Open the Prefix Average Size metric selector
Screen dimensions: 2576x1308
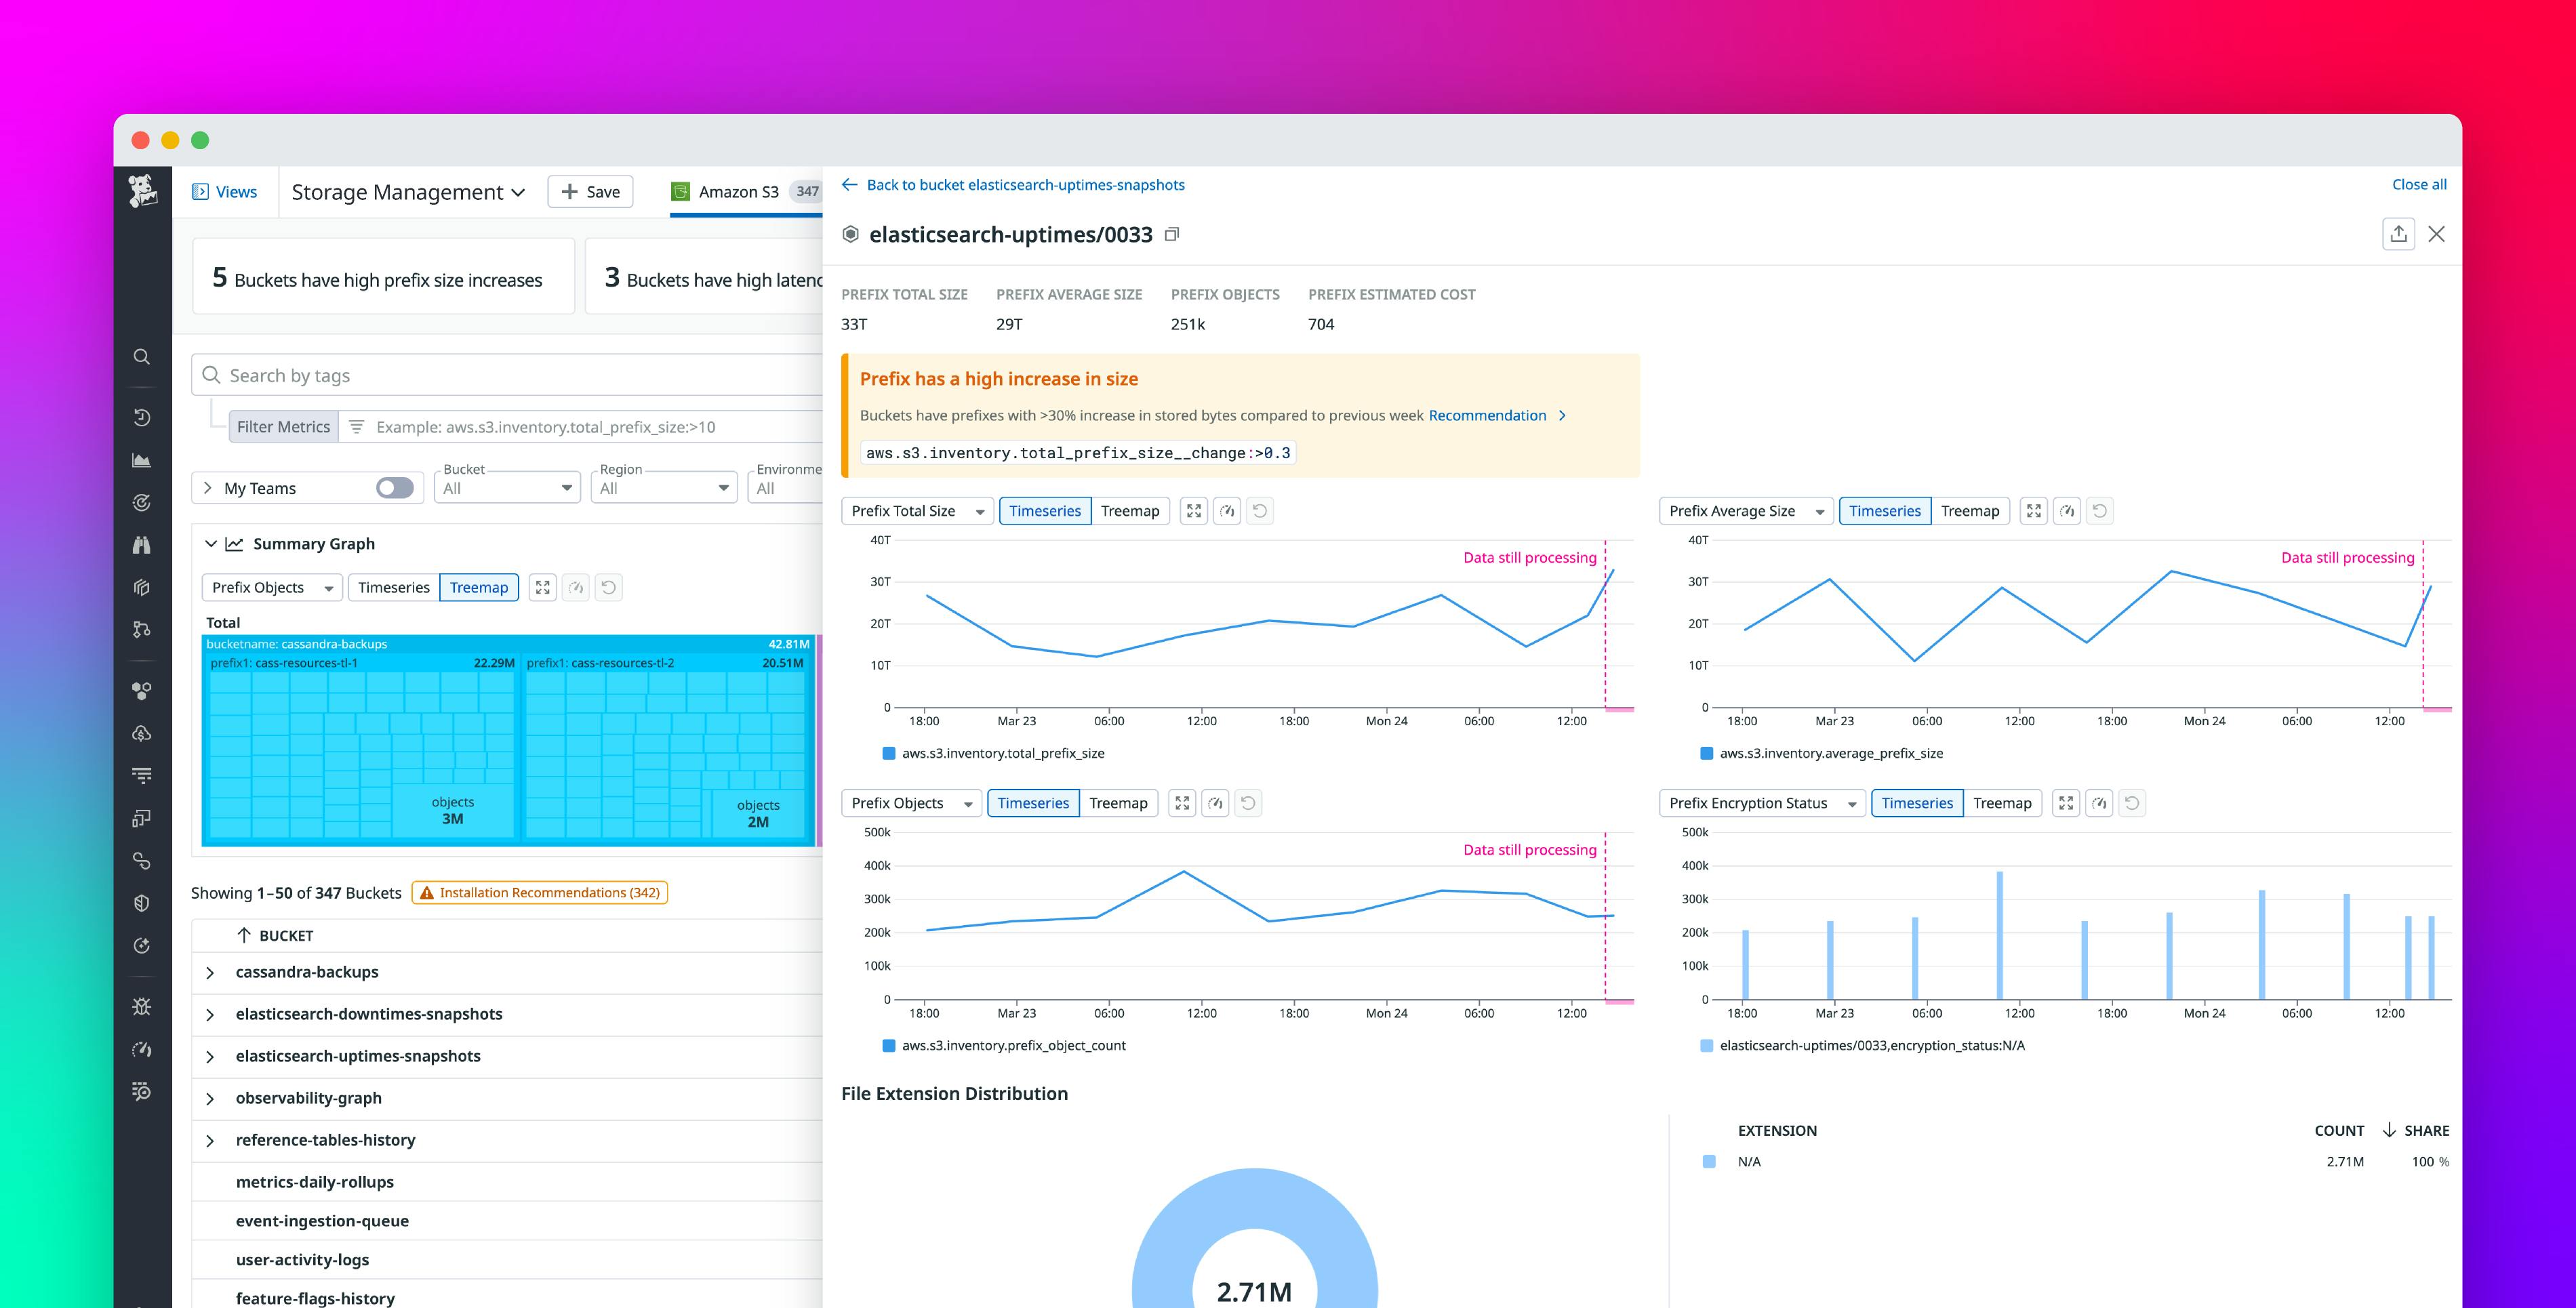pyautogui.click(x=1744, y=510)
